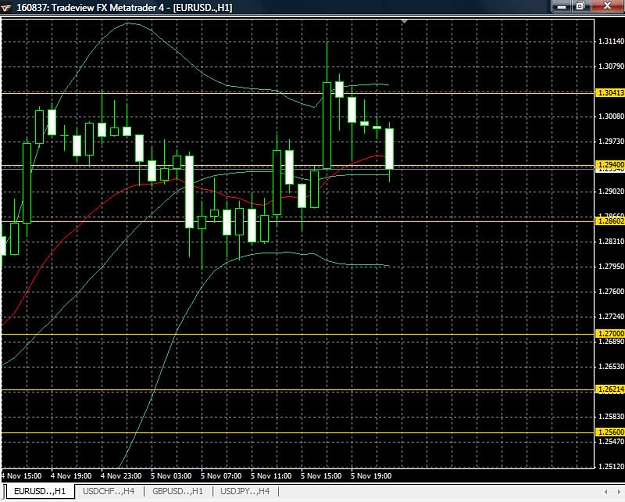Click the 1.31140 price scale value
This screenshot has width=625, height=502.
tap(611, 41)
